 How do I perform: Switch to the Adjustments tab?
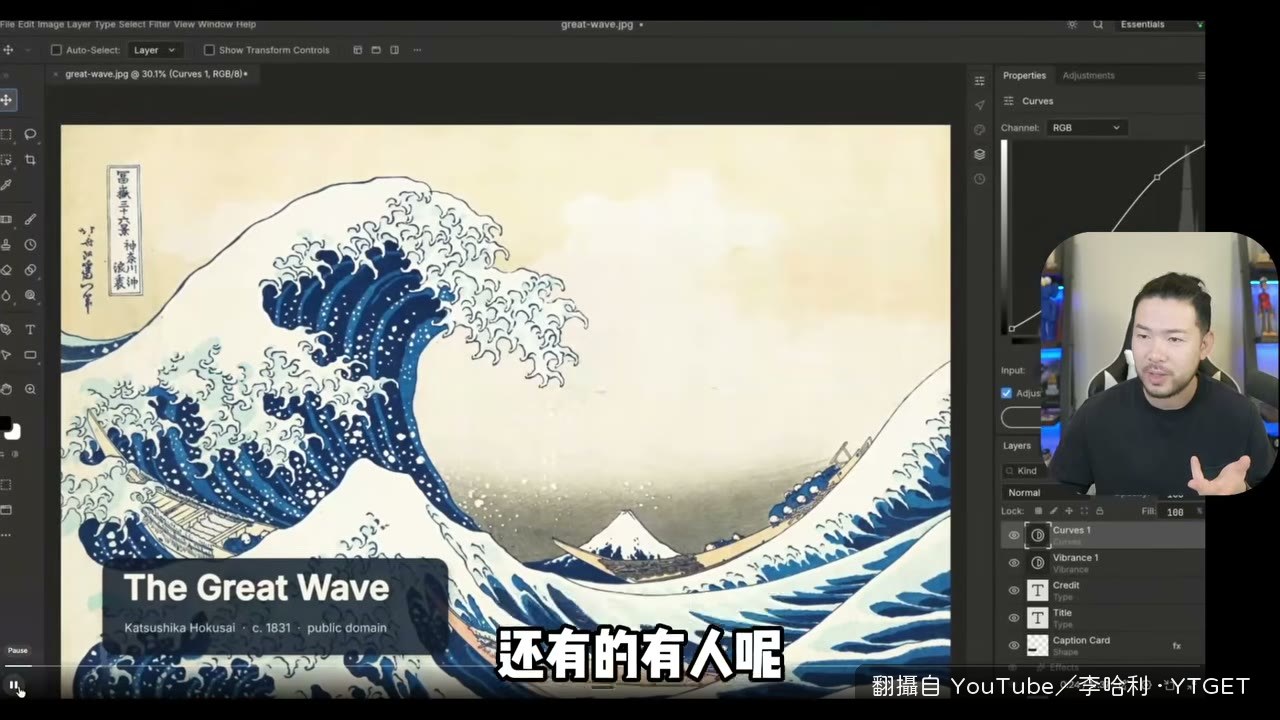coord(1088,75)
